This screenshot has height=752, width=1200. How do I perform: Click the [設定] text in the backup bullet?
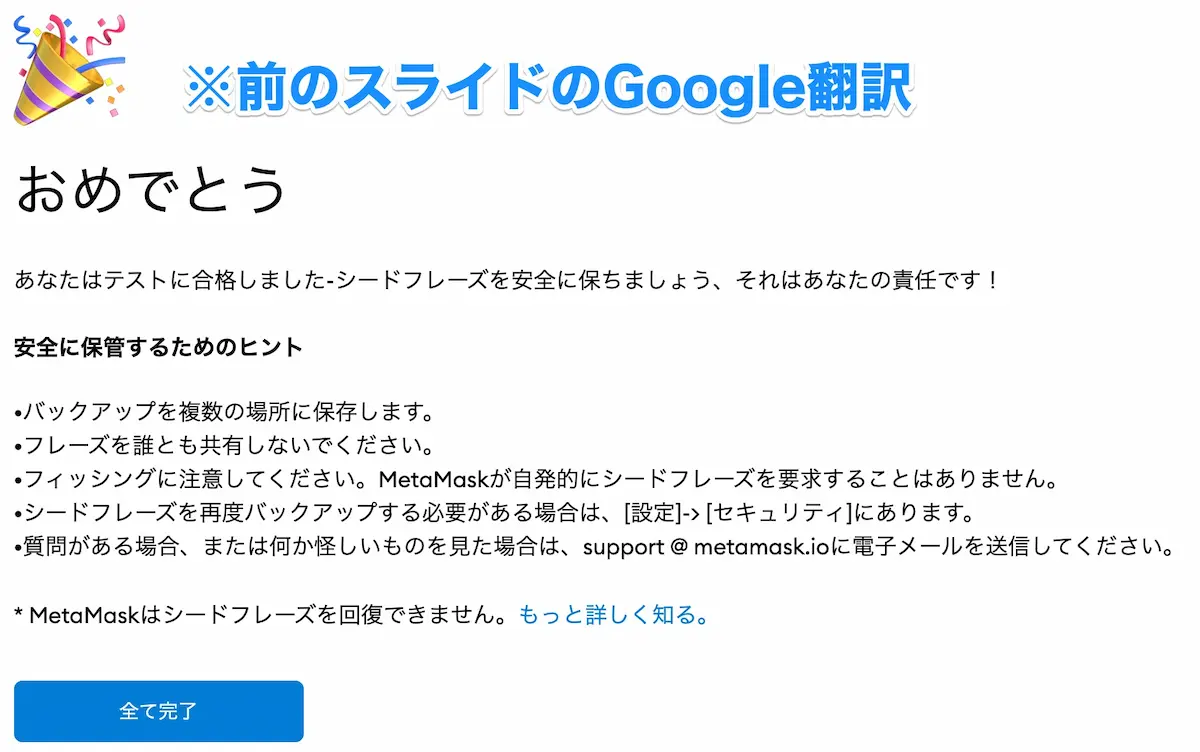click(655, 513)
